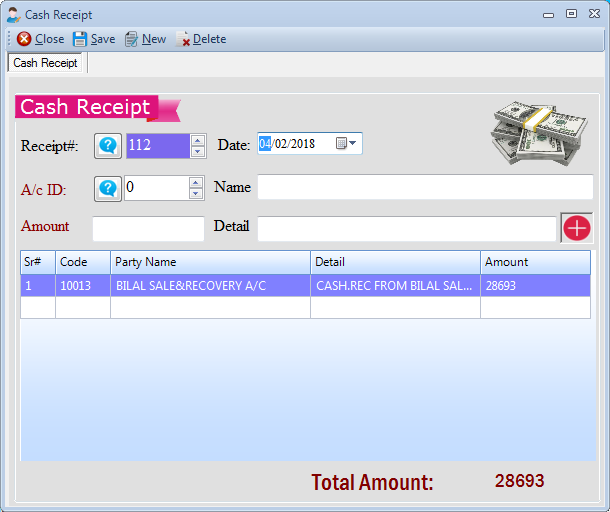Decrease the A/c ID with down arrow

tap(198, 193)
